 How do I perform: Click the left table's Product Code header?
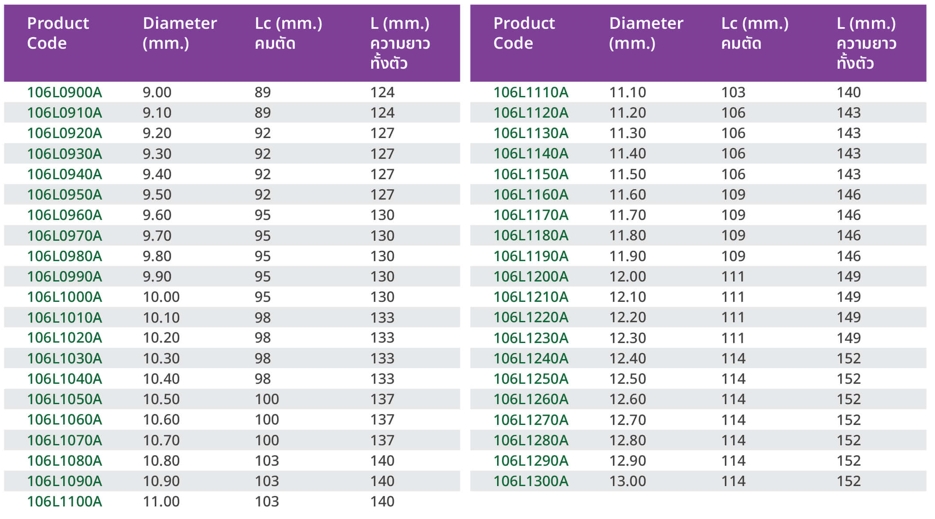tap(58, 33)
